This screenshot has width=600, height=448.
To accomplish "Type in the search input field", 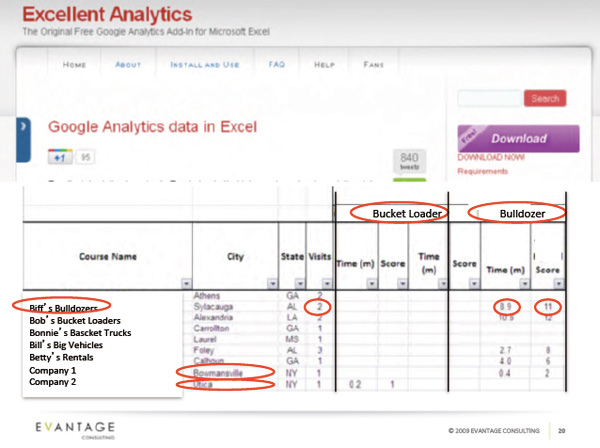I will [x=490, y=99].
